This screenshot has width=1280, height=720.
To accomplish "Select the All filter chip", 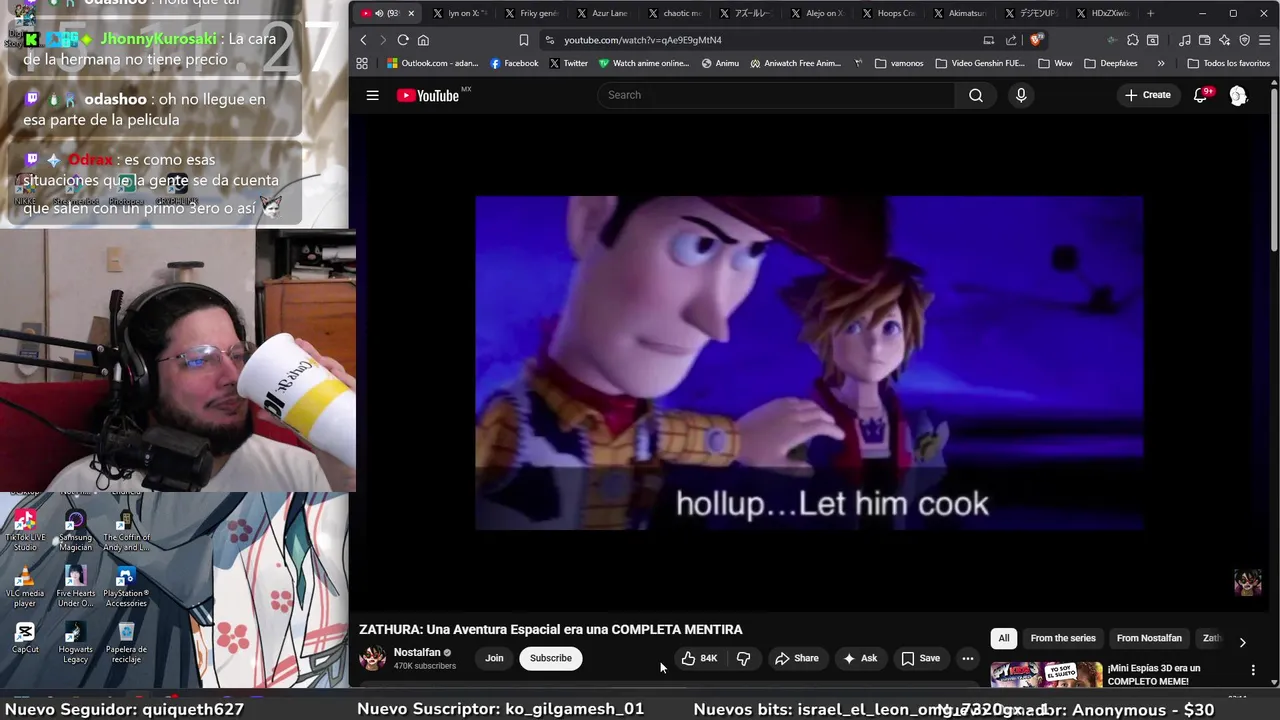I will coord(1004,638).
